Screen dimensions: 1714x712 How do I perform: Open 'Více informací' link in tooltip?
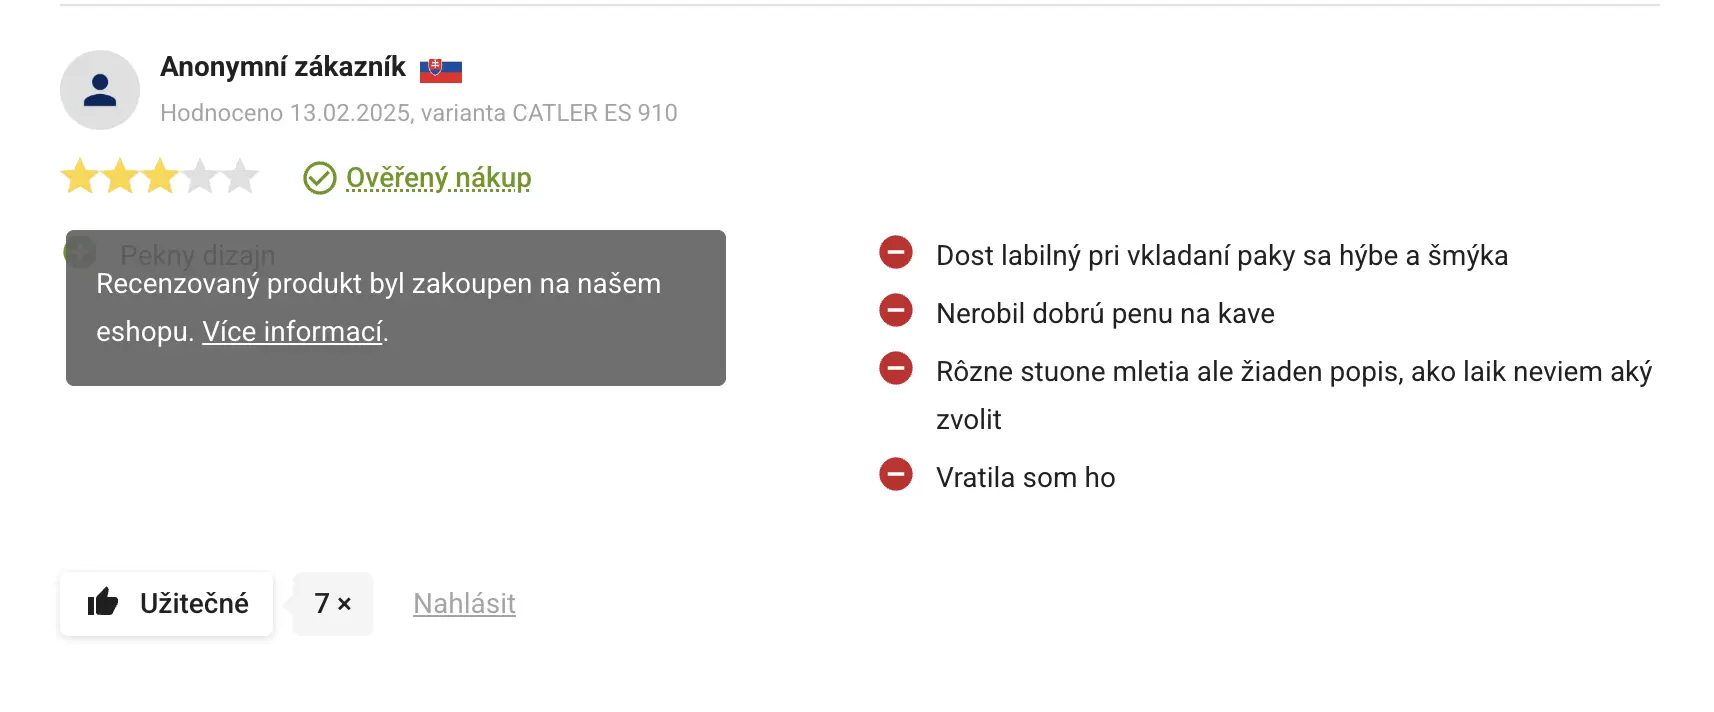(x=293, y=331)
